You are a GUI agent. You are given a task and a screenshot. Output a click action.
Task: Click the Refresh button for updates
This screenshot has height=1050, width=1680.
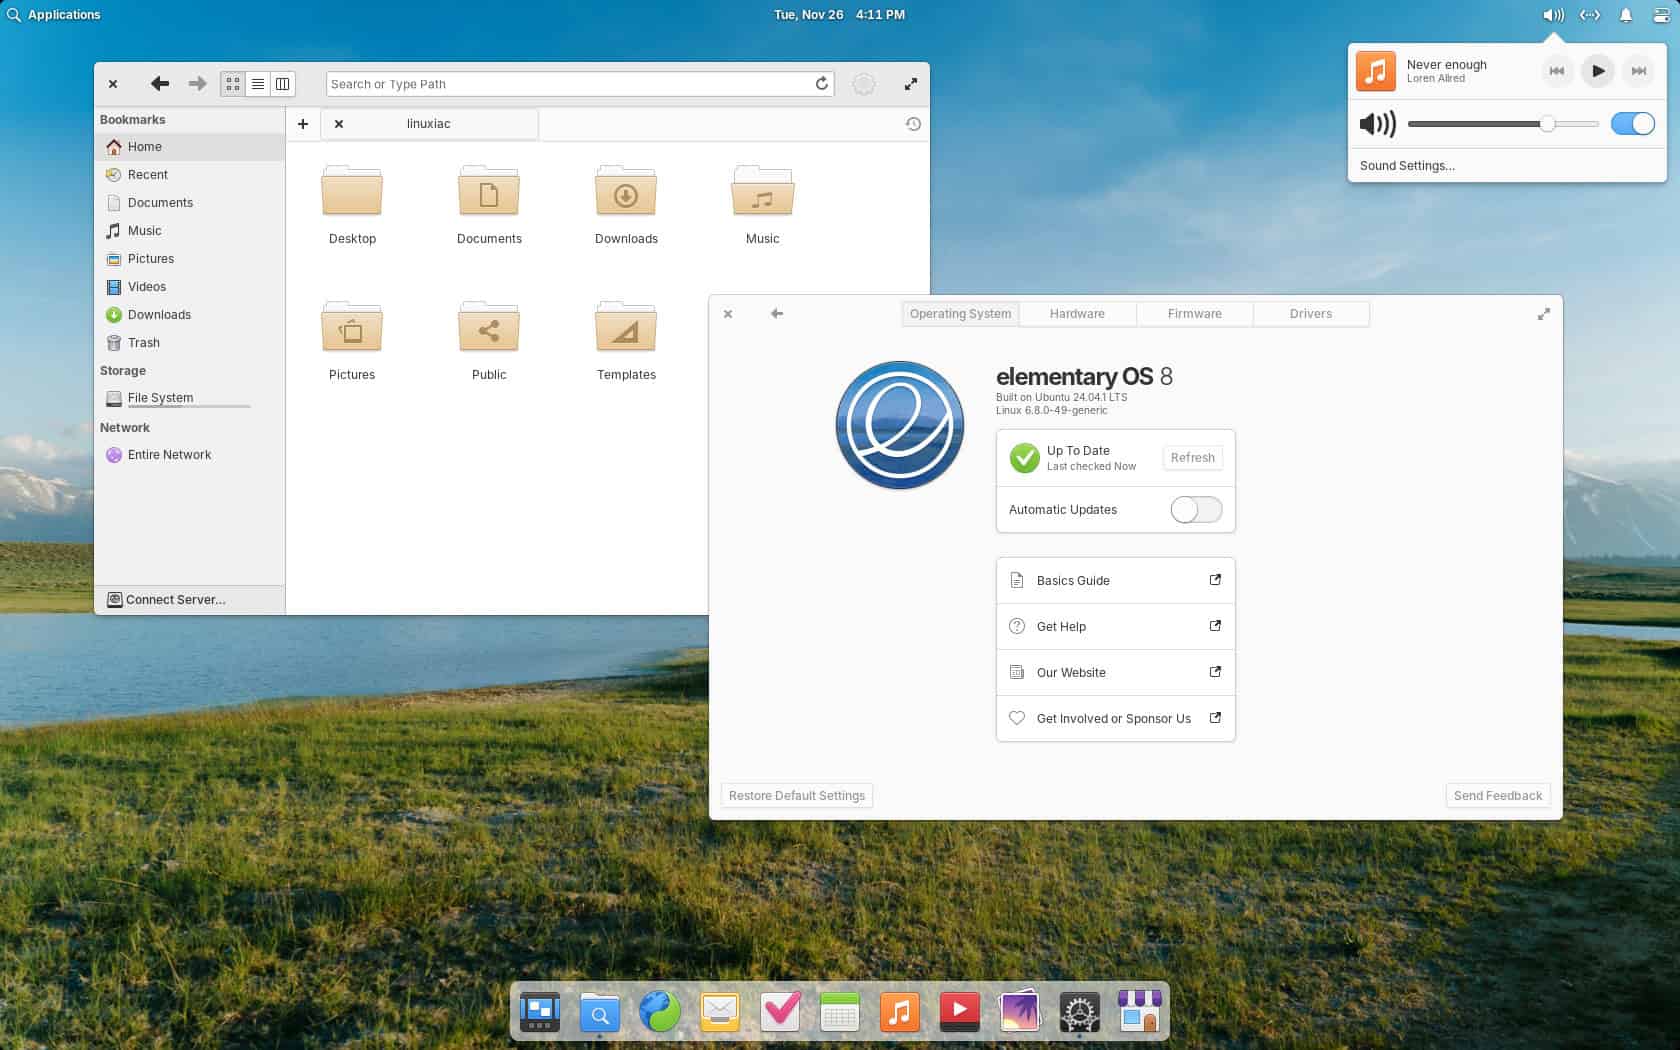pyautogui.click(x=1192, y=457)
